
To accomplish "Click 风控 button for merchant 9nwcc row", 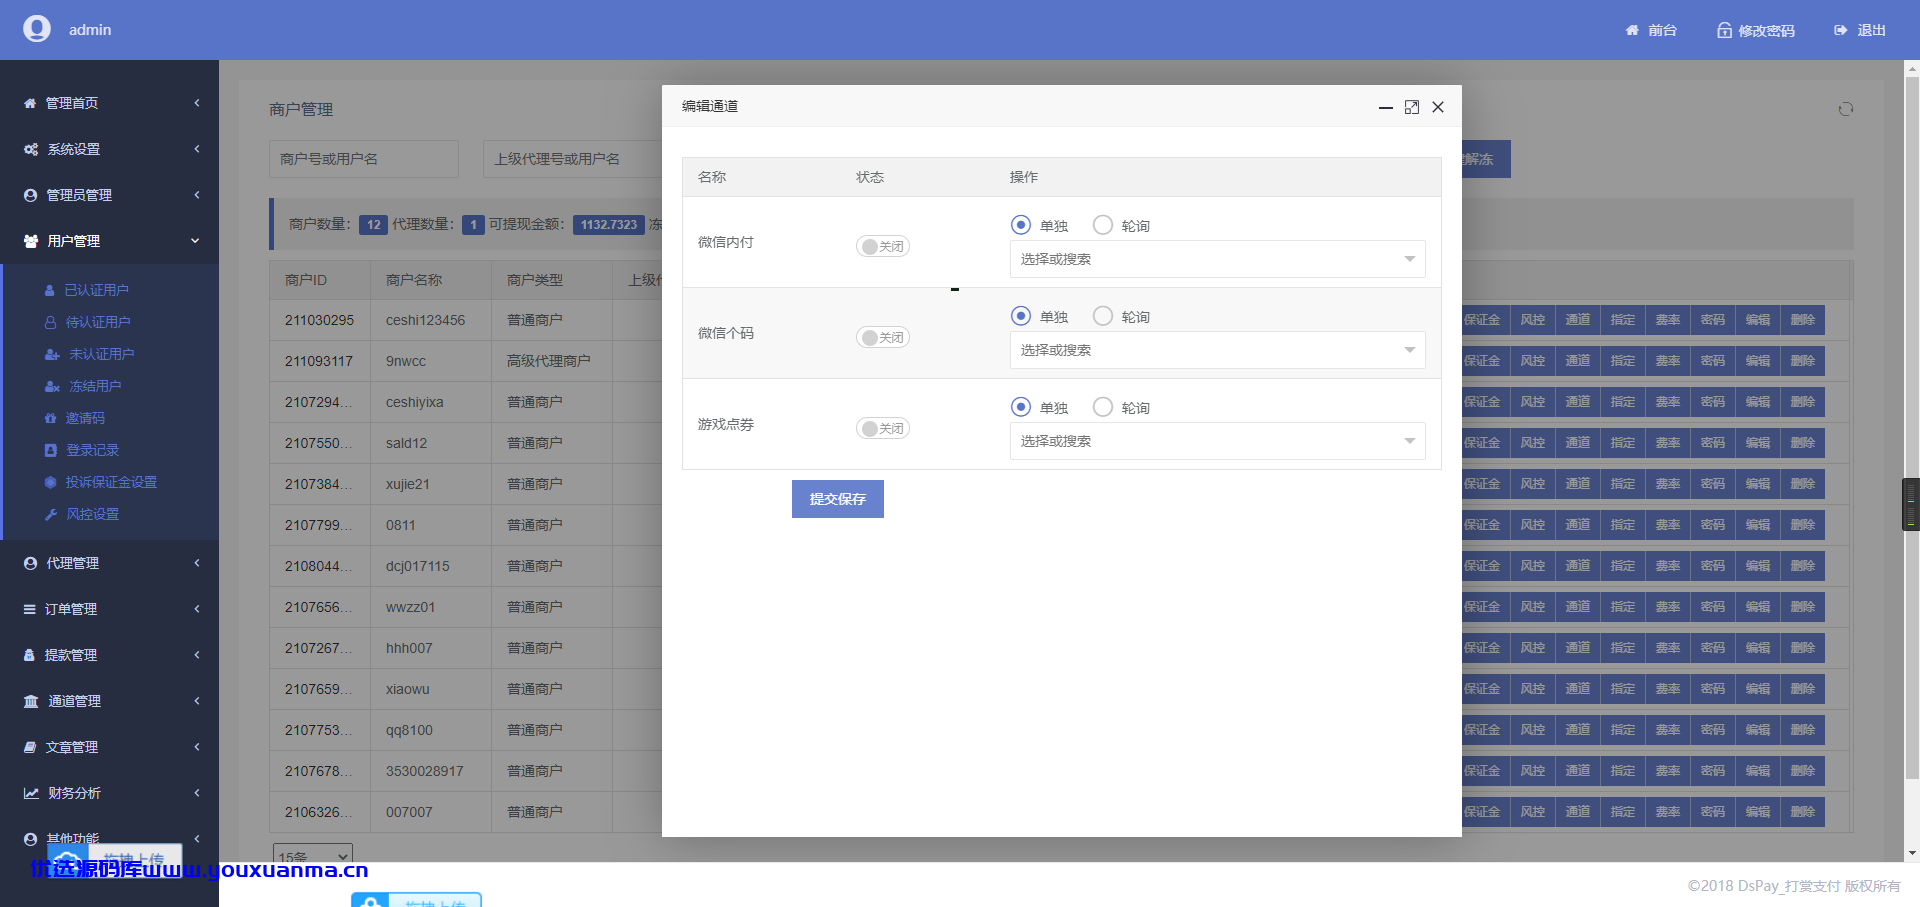I will coord(1532,361).
